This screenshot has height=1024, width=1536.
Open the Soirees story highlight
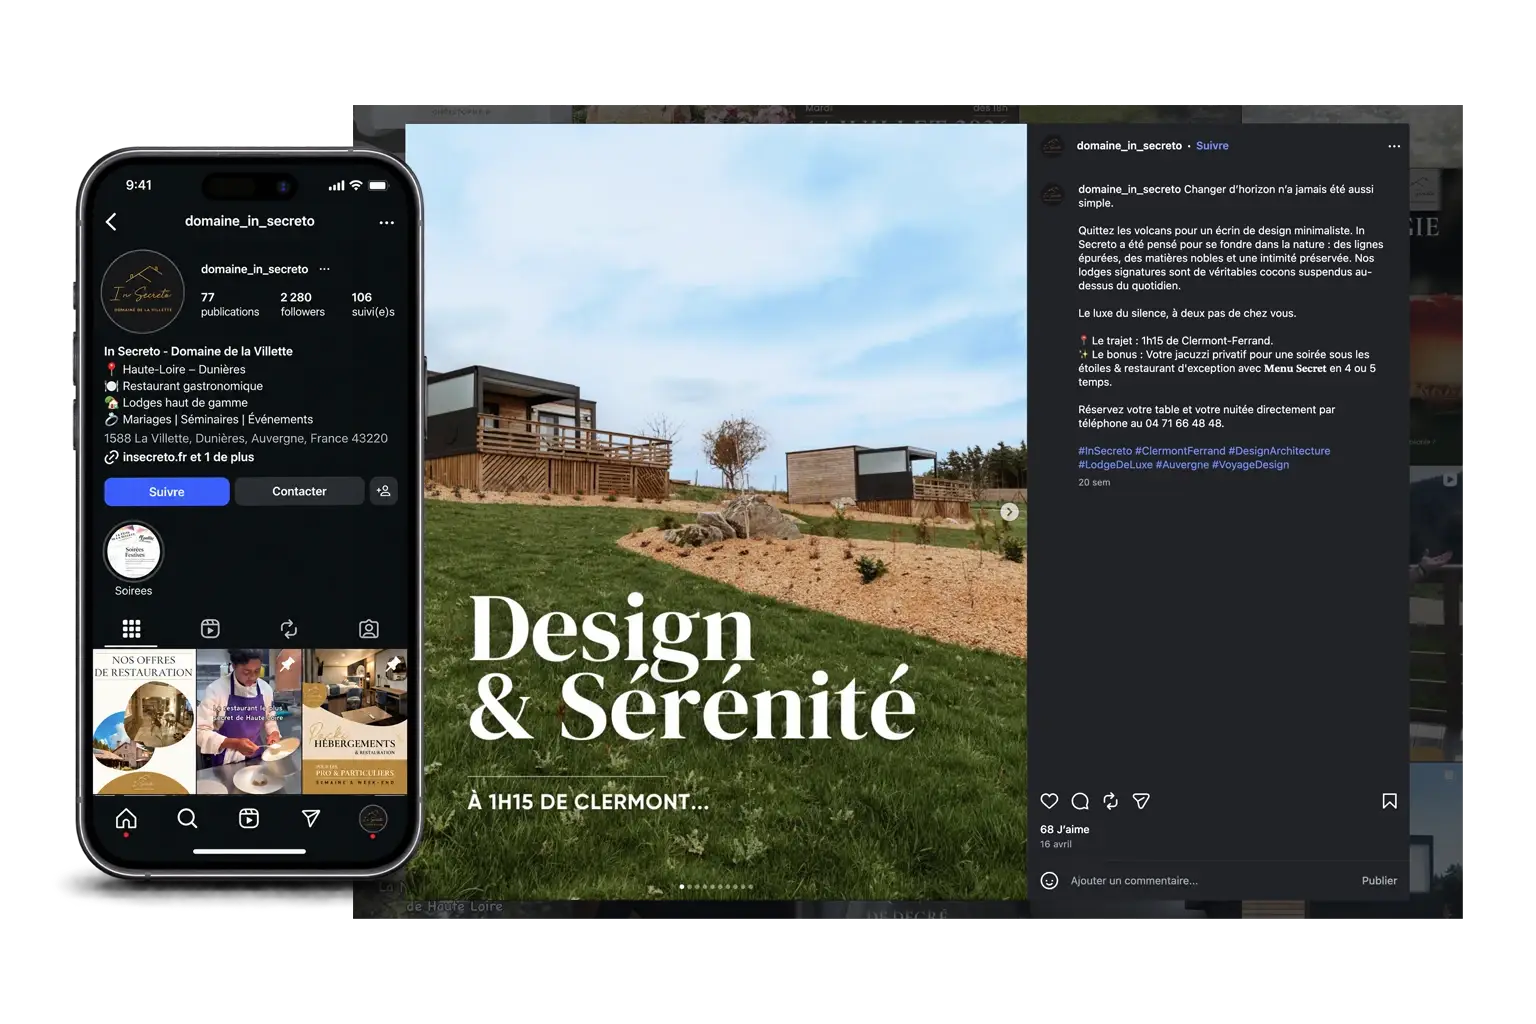pyautogui.click(x=134, y=552)
